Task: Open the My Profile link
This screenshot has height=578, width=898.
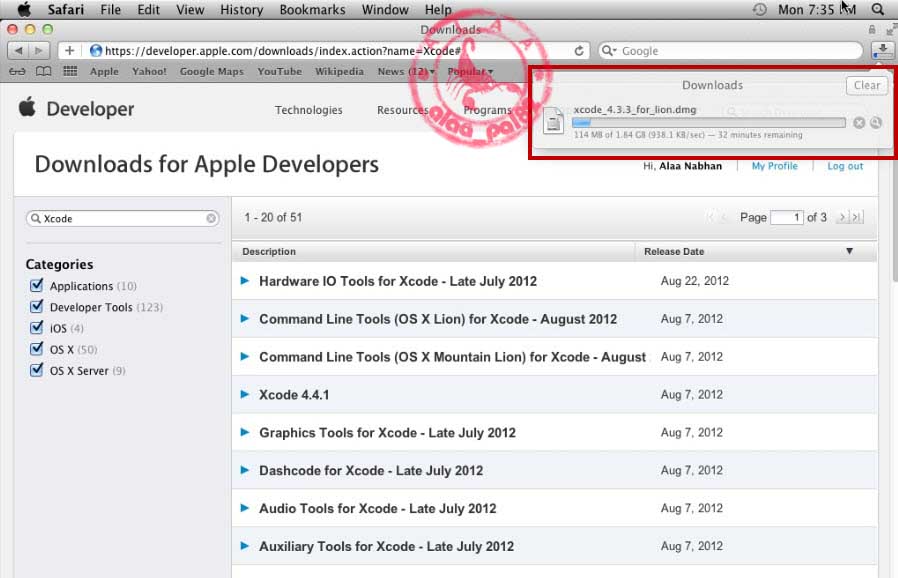Action: tap(774, 166)
